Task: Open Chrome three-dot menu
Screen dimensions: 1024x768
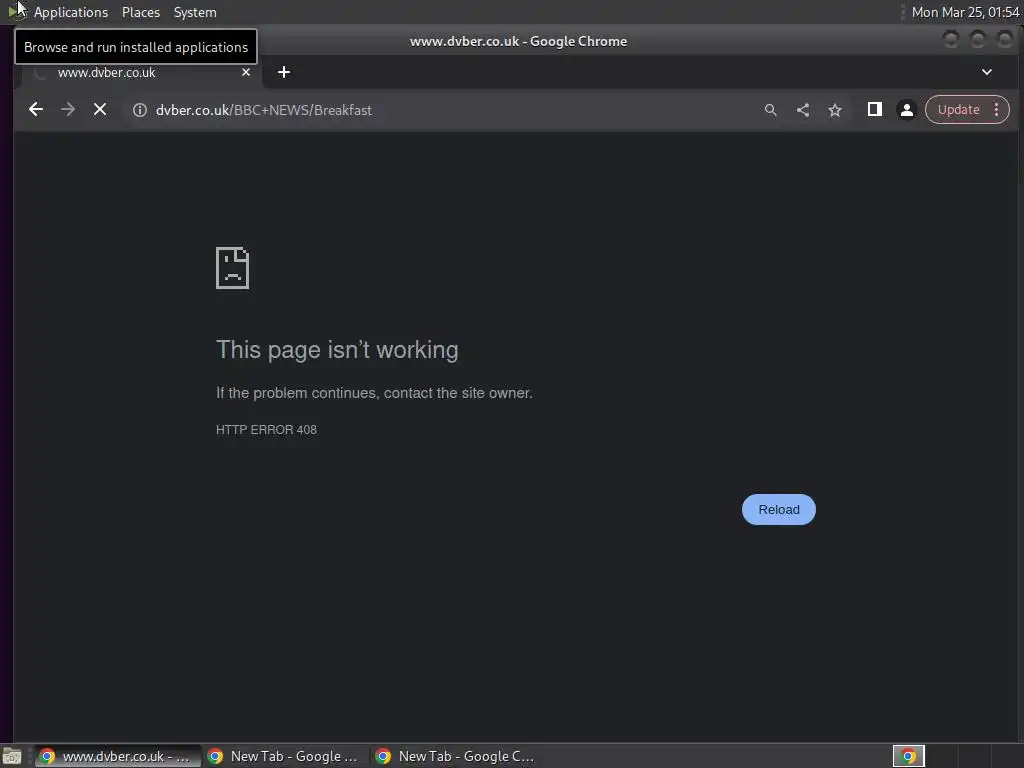Action: (x=997, y=110)
